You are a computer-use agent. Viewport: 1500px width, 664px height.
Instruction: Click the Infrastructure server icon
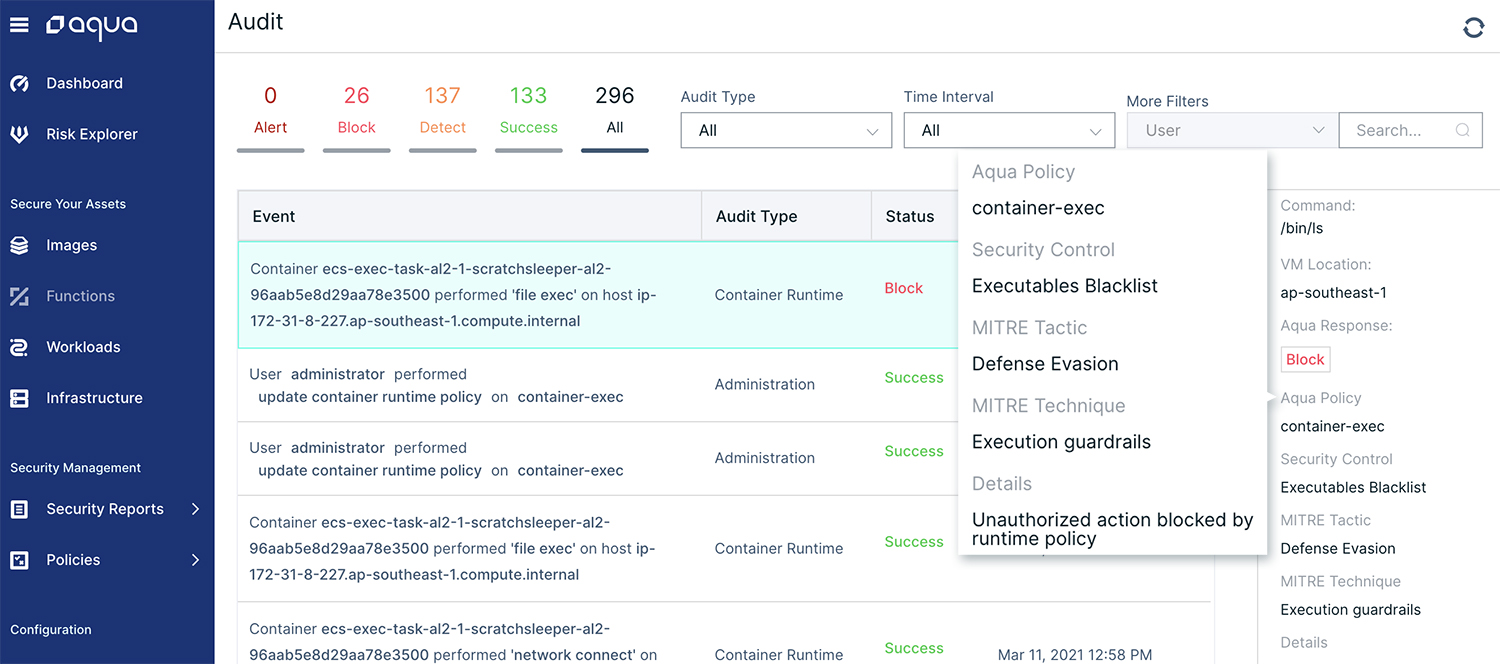coord(19,398)
